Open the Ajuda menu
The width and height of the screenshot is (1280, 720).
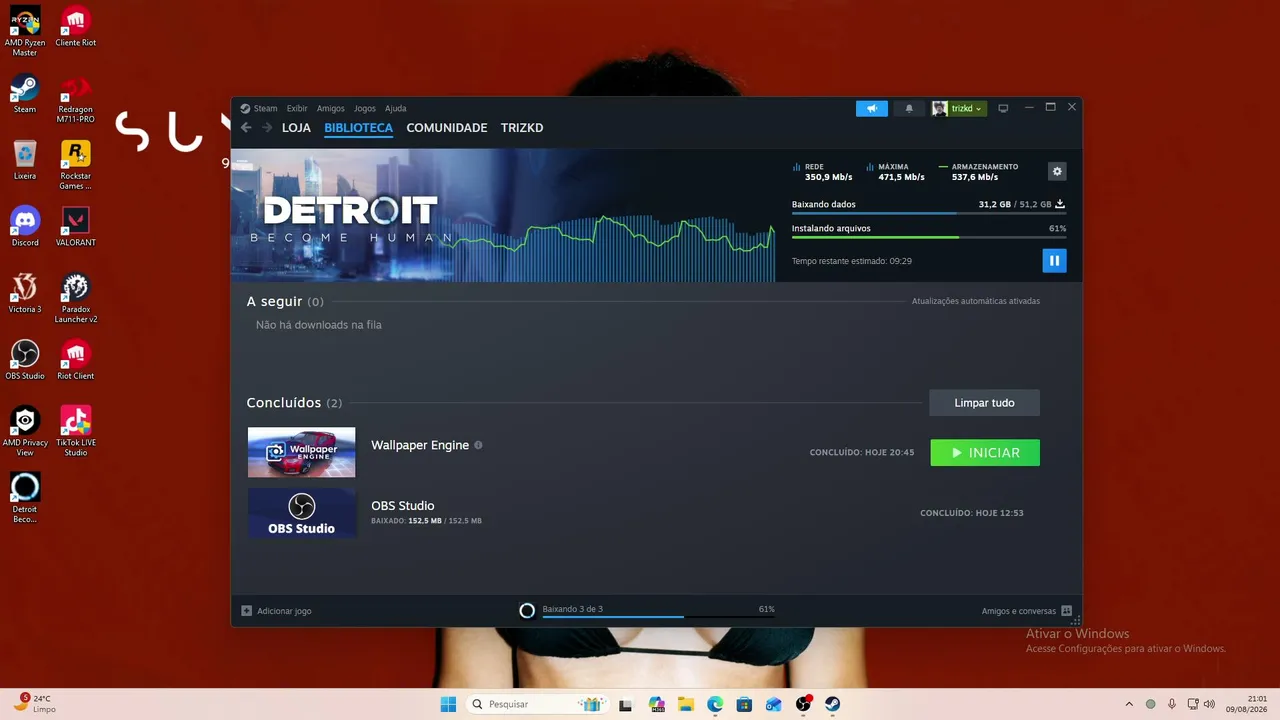click(x=396, y=108)
